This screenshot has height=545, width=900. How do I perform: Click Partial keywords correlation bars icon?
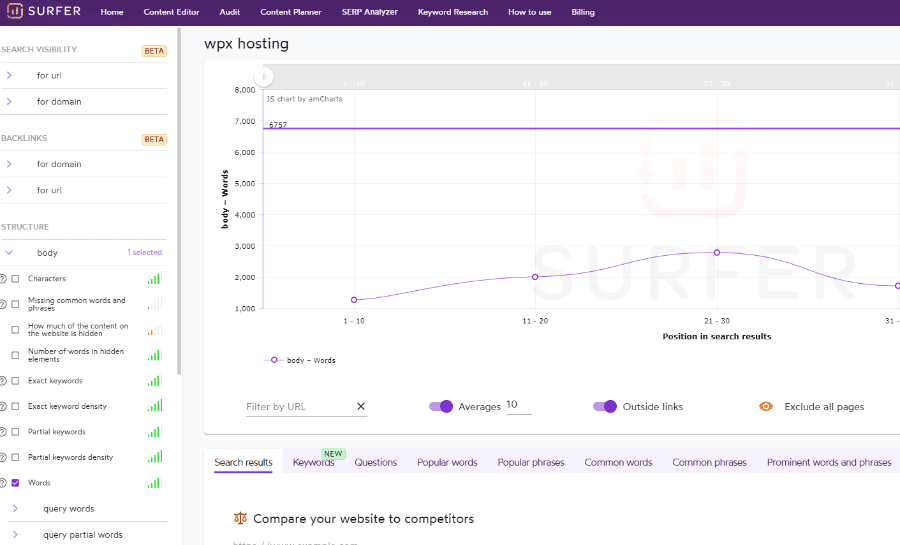tap(154, 431)
